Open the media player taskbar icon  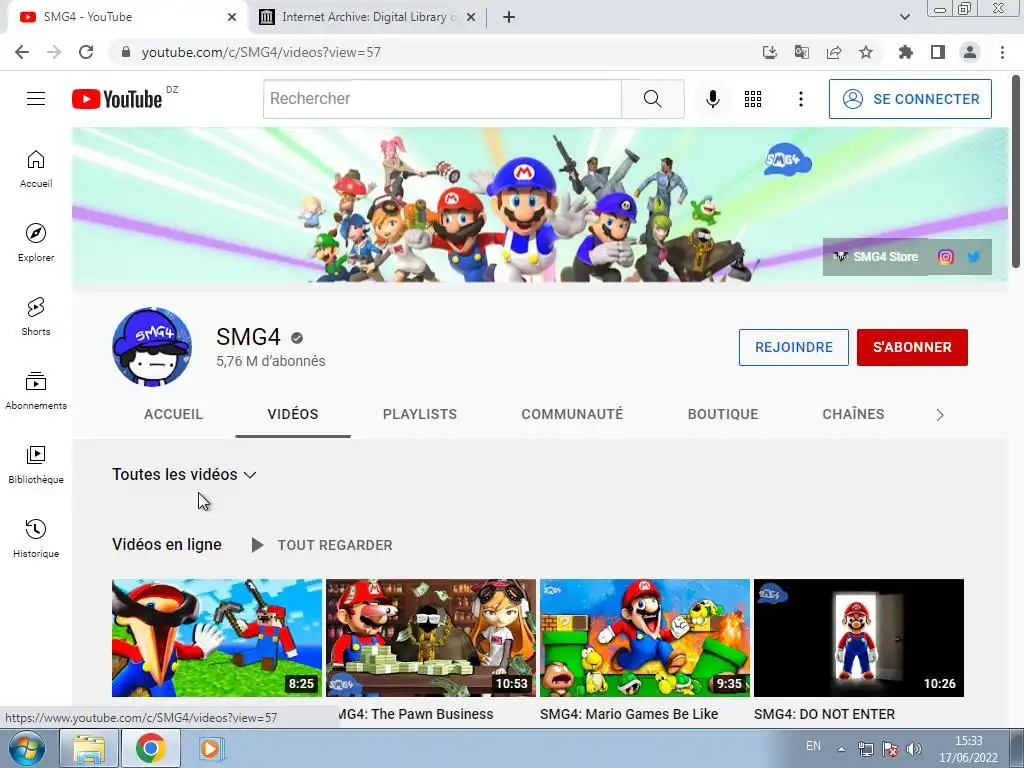point(211,748)
